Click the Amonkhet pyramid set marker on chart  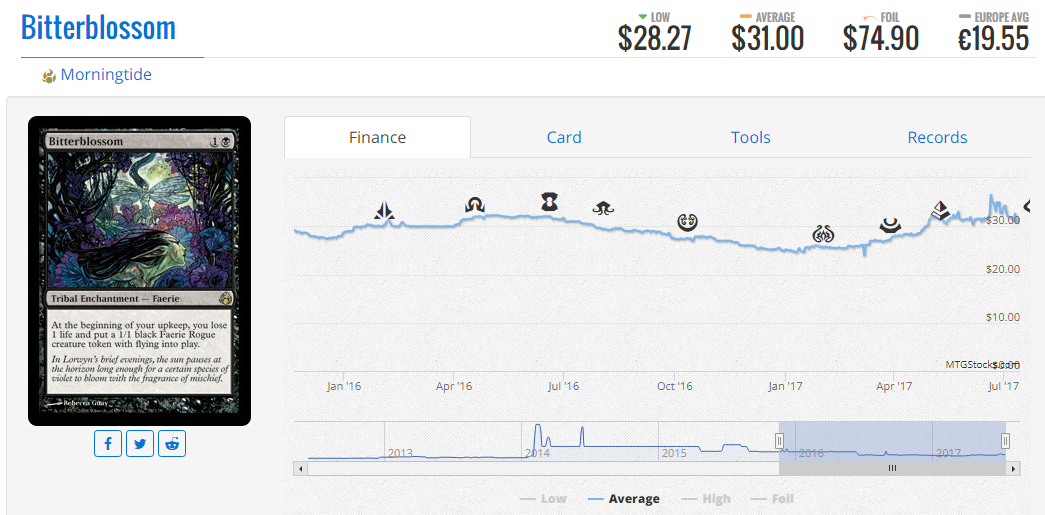pos(939,209)
